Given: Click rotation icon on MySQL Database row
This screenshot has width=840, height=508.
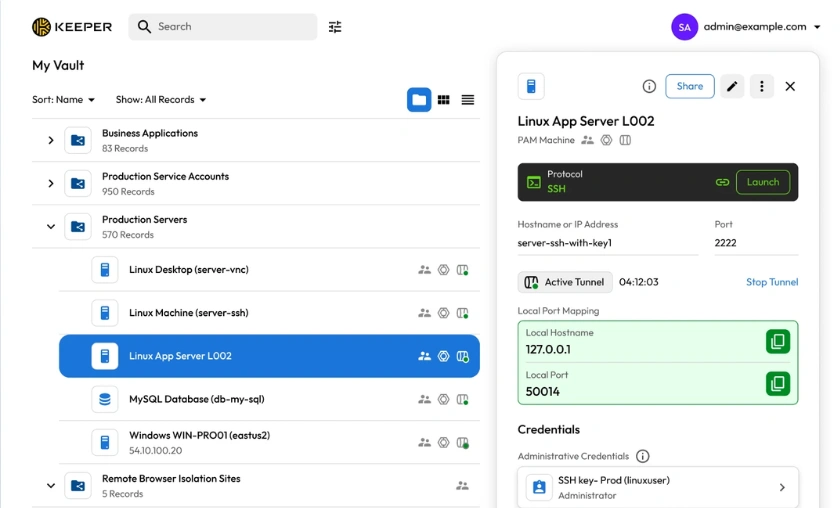Looking at the screenshot, I should (x=444, y=399).
